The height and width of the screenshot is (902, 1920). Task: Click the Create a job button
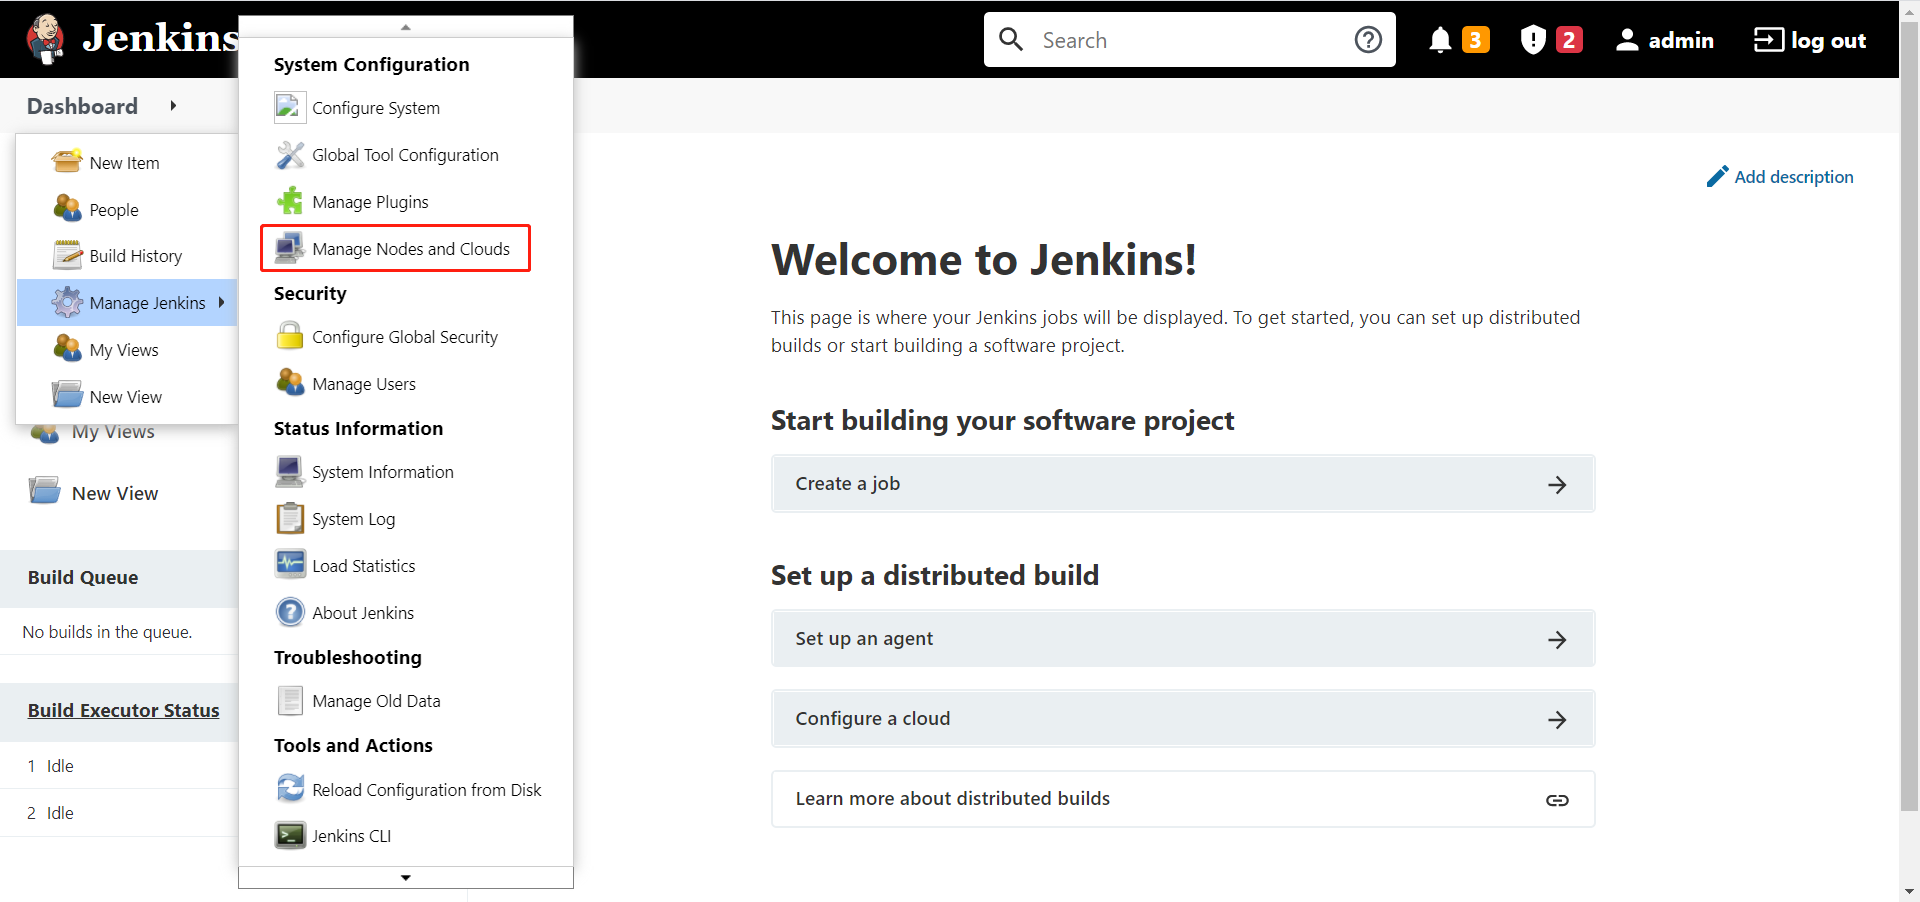[1182, 484]
